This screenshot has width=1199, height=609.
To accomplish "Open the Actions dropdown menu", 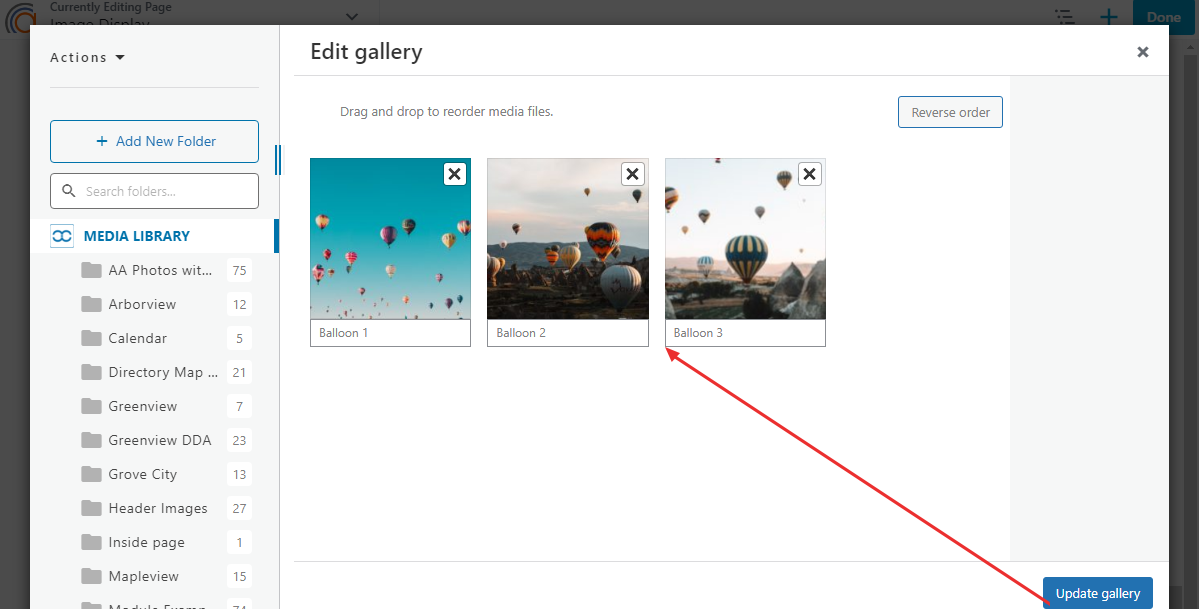I will tap(87, 57).
